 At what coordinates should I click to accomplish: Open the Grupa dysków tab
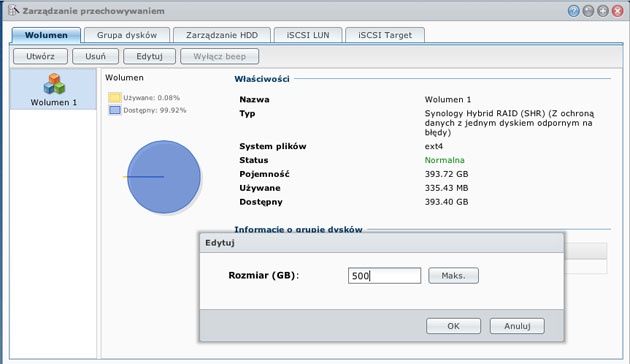click(127, 35)
